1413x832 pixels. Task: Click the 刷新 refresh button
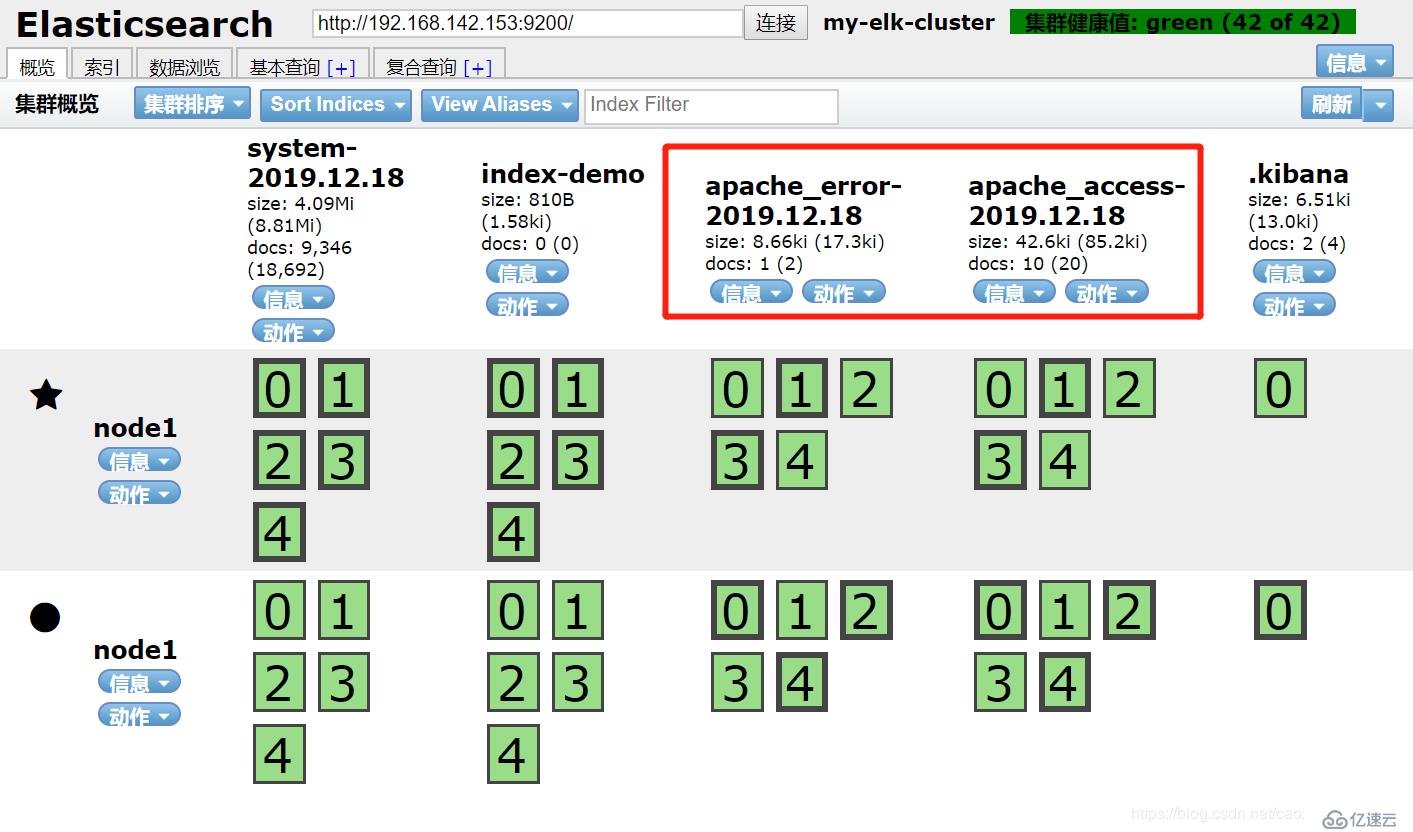pos(1331,104)
